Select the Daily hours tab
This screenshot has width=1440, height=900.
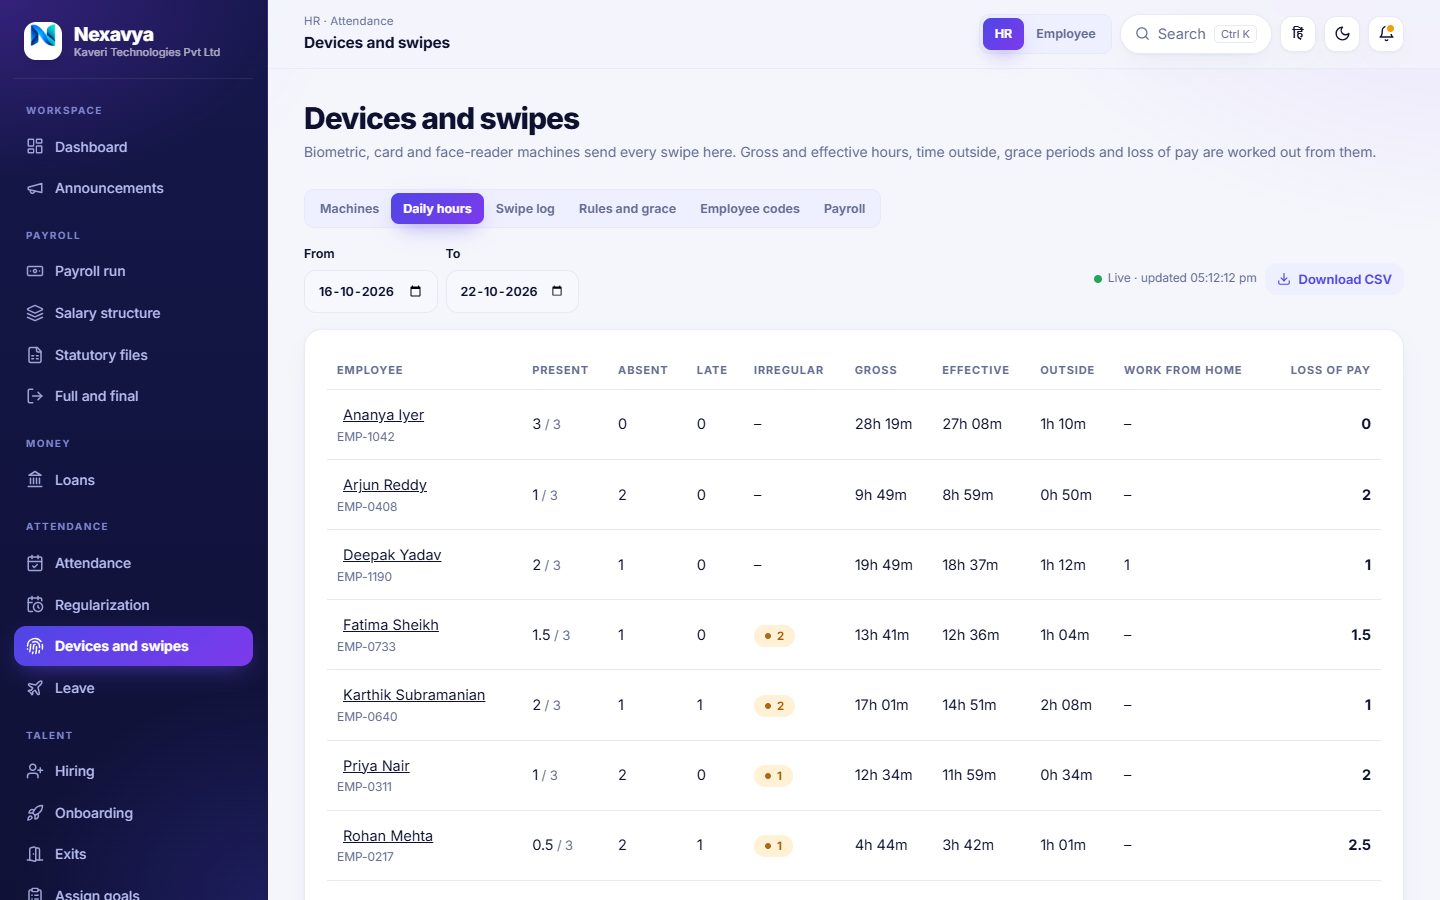pyautogui.click(x=437, y=209)
